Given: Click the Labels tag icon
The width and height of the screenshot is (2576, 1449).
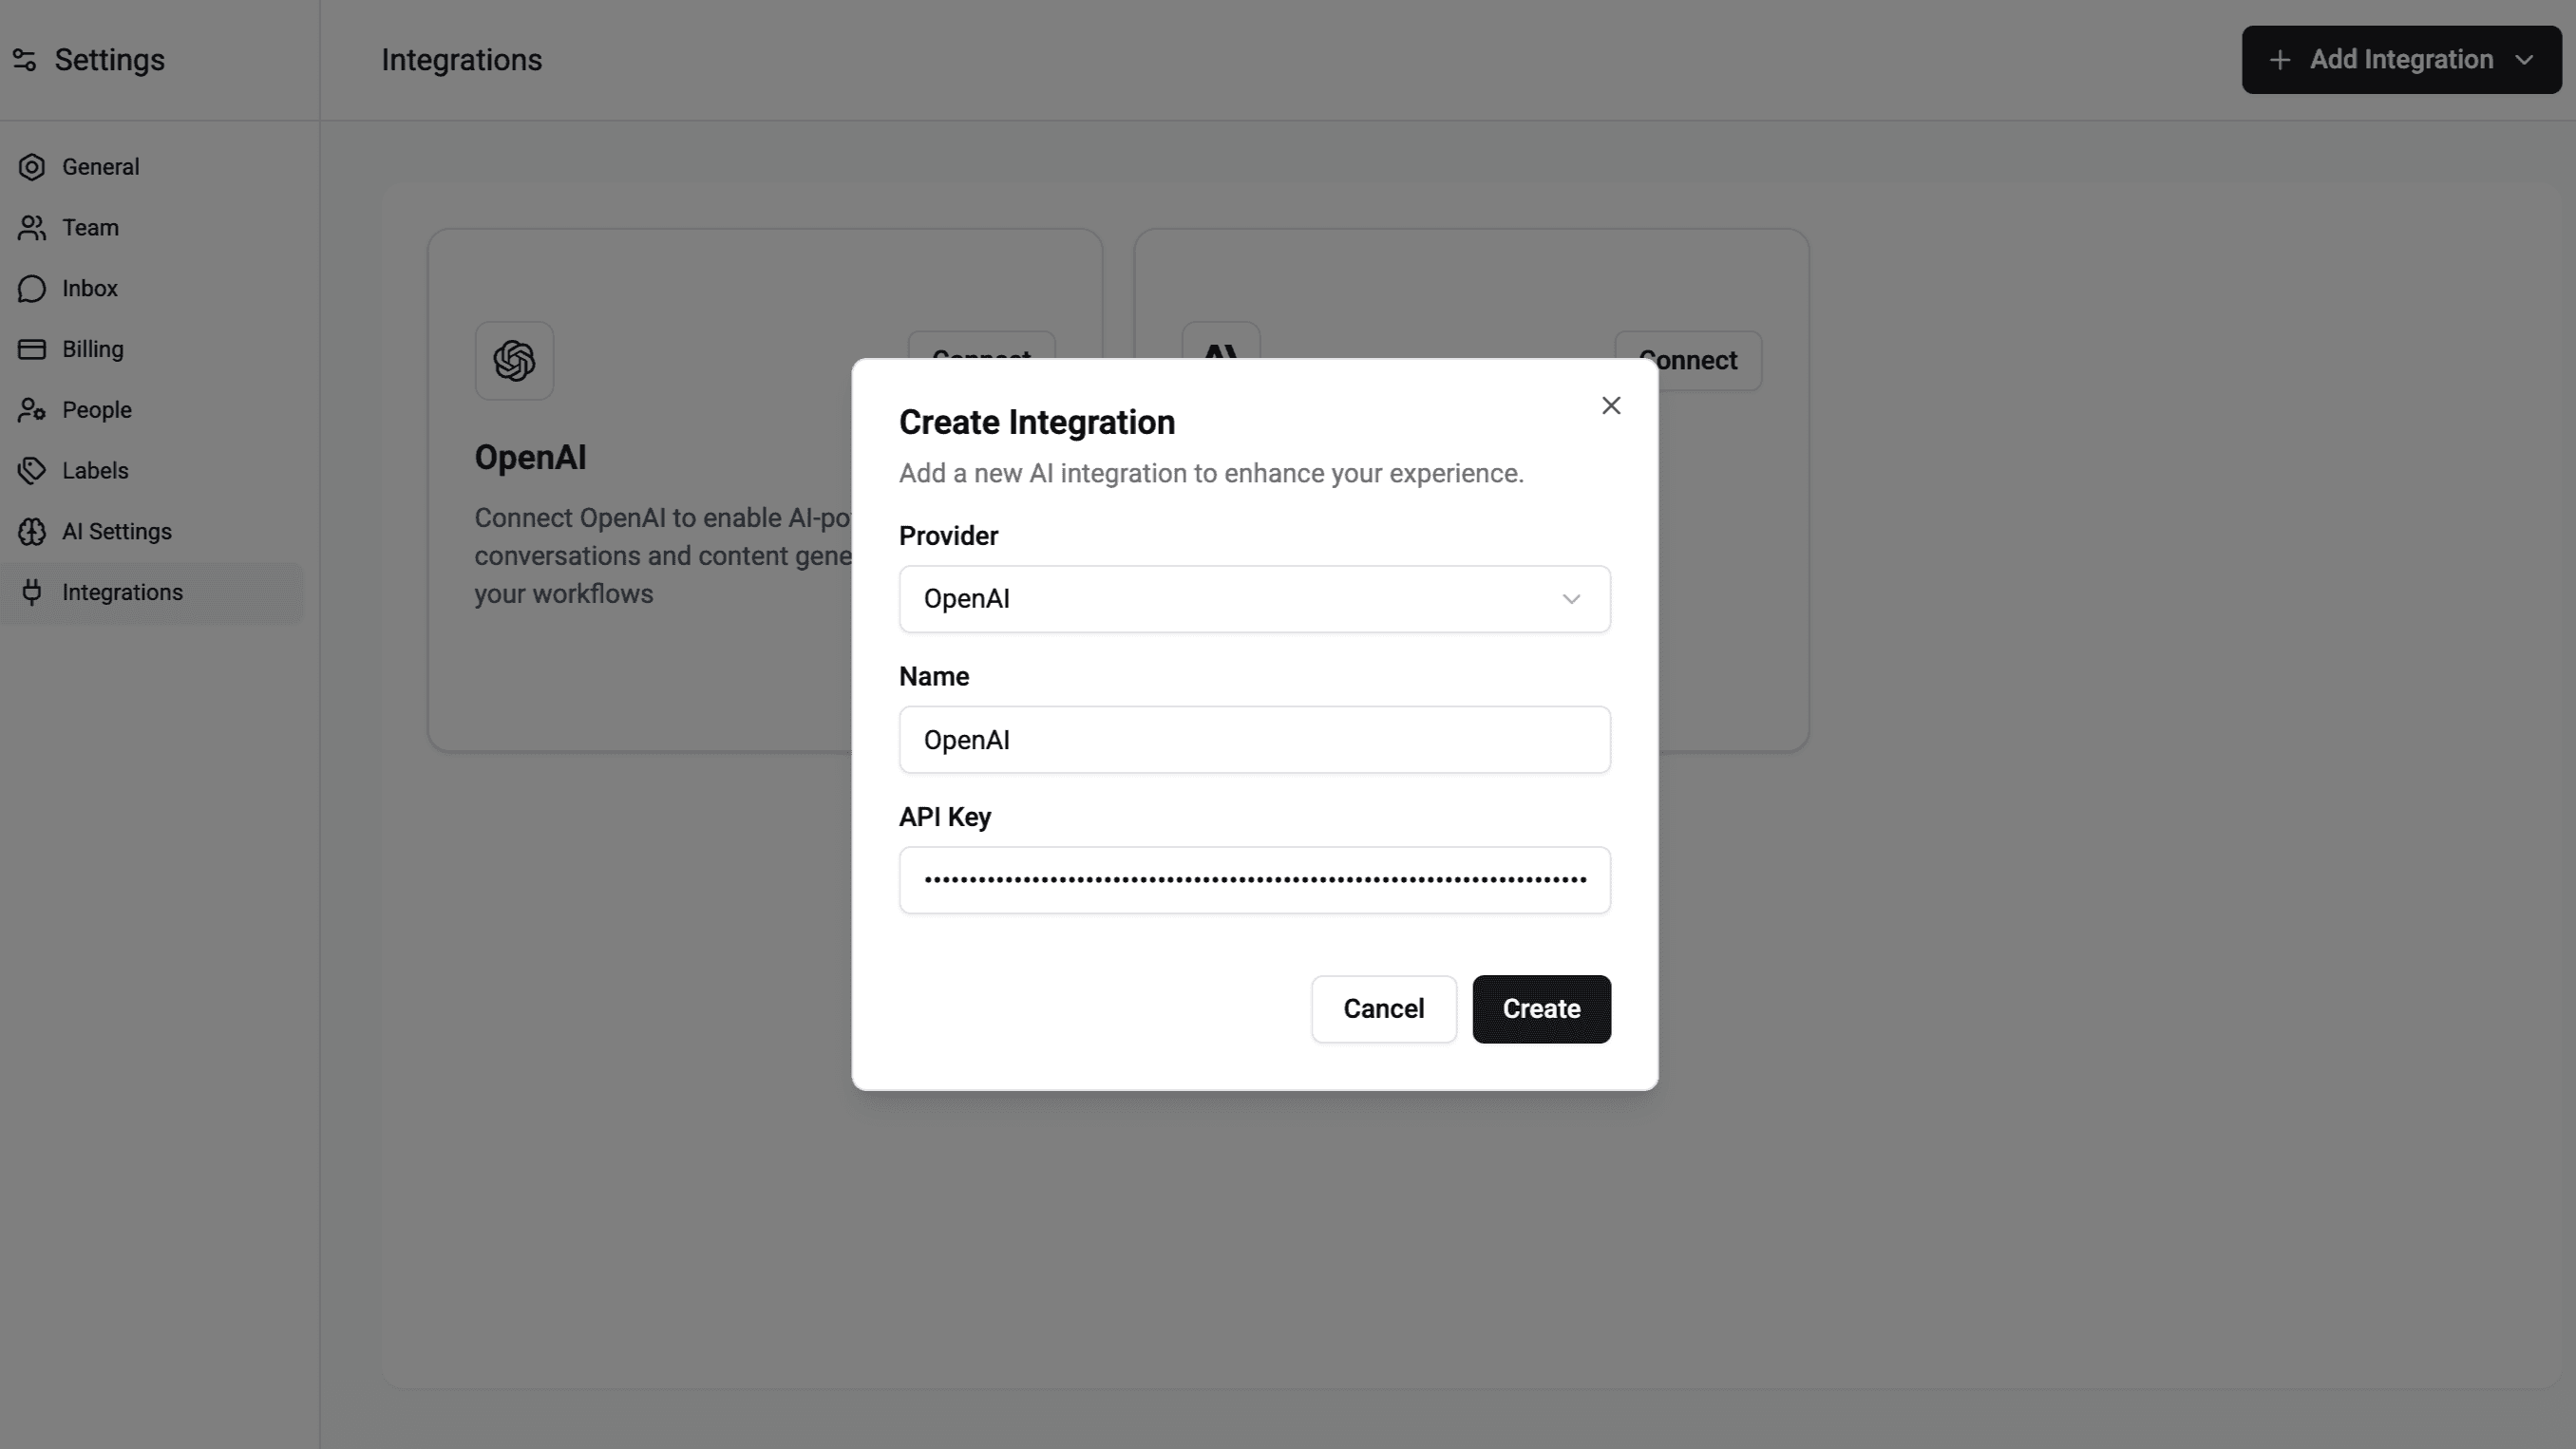Looking at the screenshot, I should point(31,470).
